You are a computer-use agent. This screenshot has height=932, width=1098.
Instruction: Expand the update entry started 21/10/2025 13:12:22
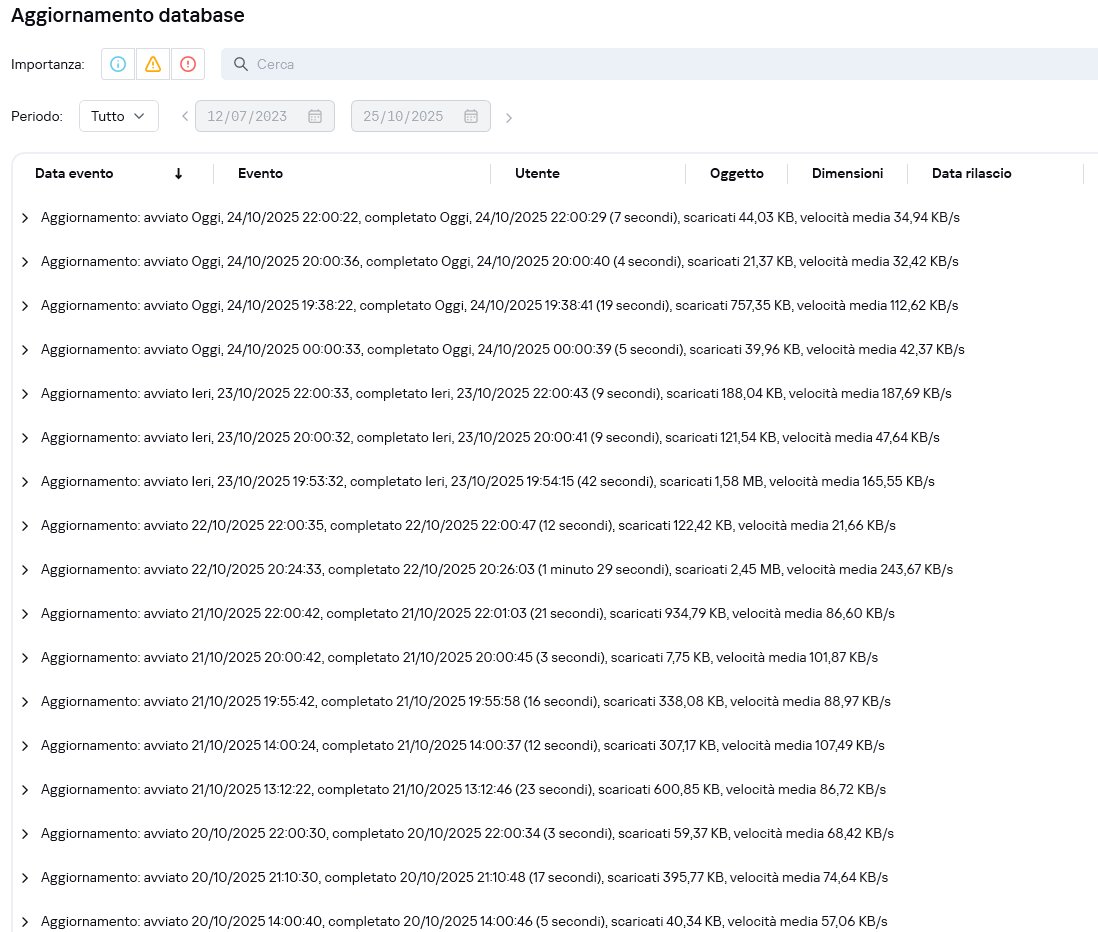click(25, 789)
